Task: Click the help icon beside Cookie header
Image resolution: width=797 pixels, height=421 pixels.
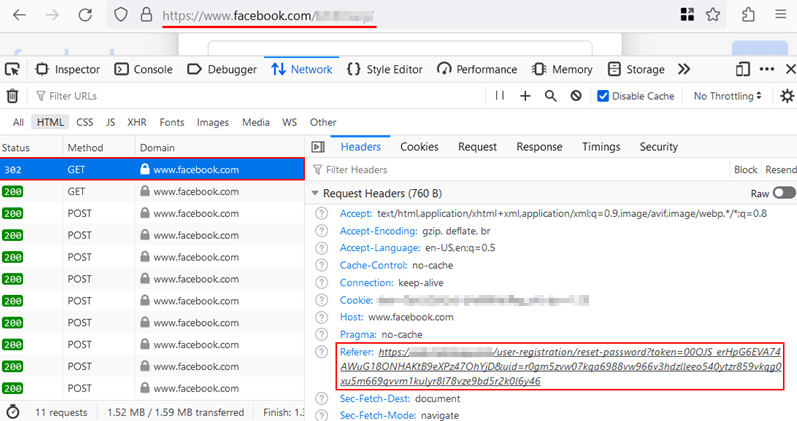Action: (x=321, y=300)
